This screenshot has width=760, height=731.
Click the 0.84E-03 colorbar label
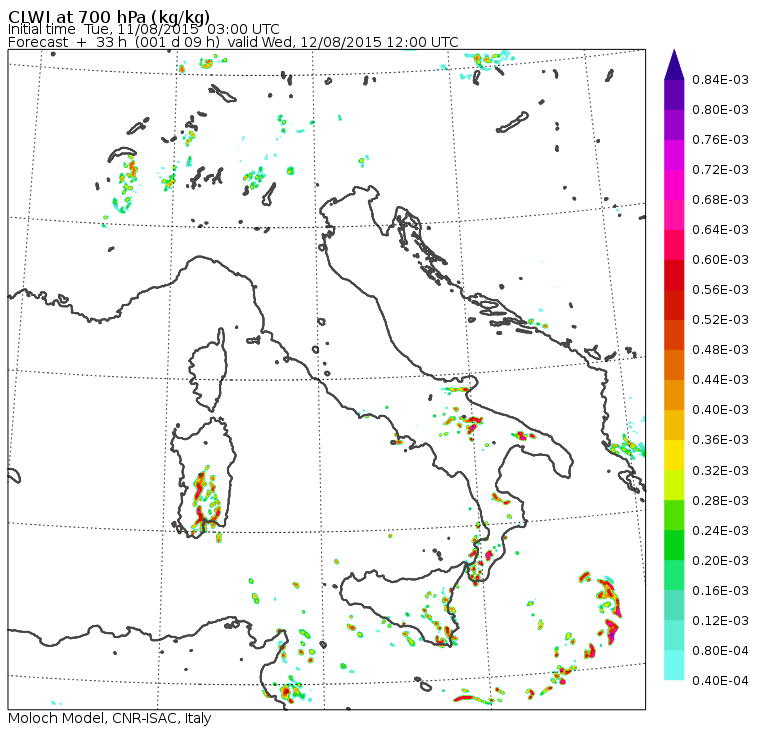point(720,79)
